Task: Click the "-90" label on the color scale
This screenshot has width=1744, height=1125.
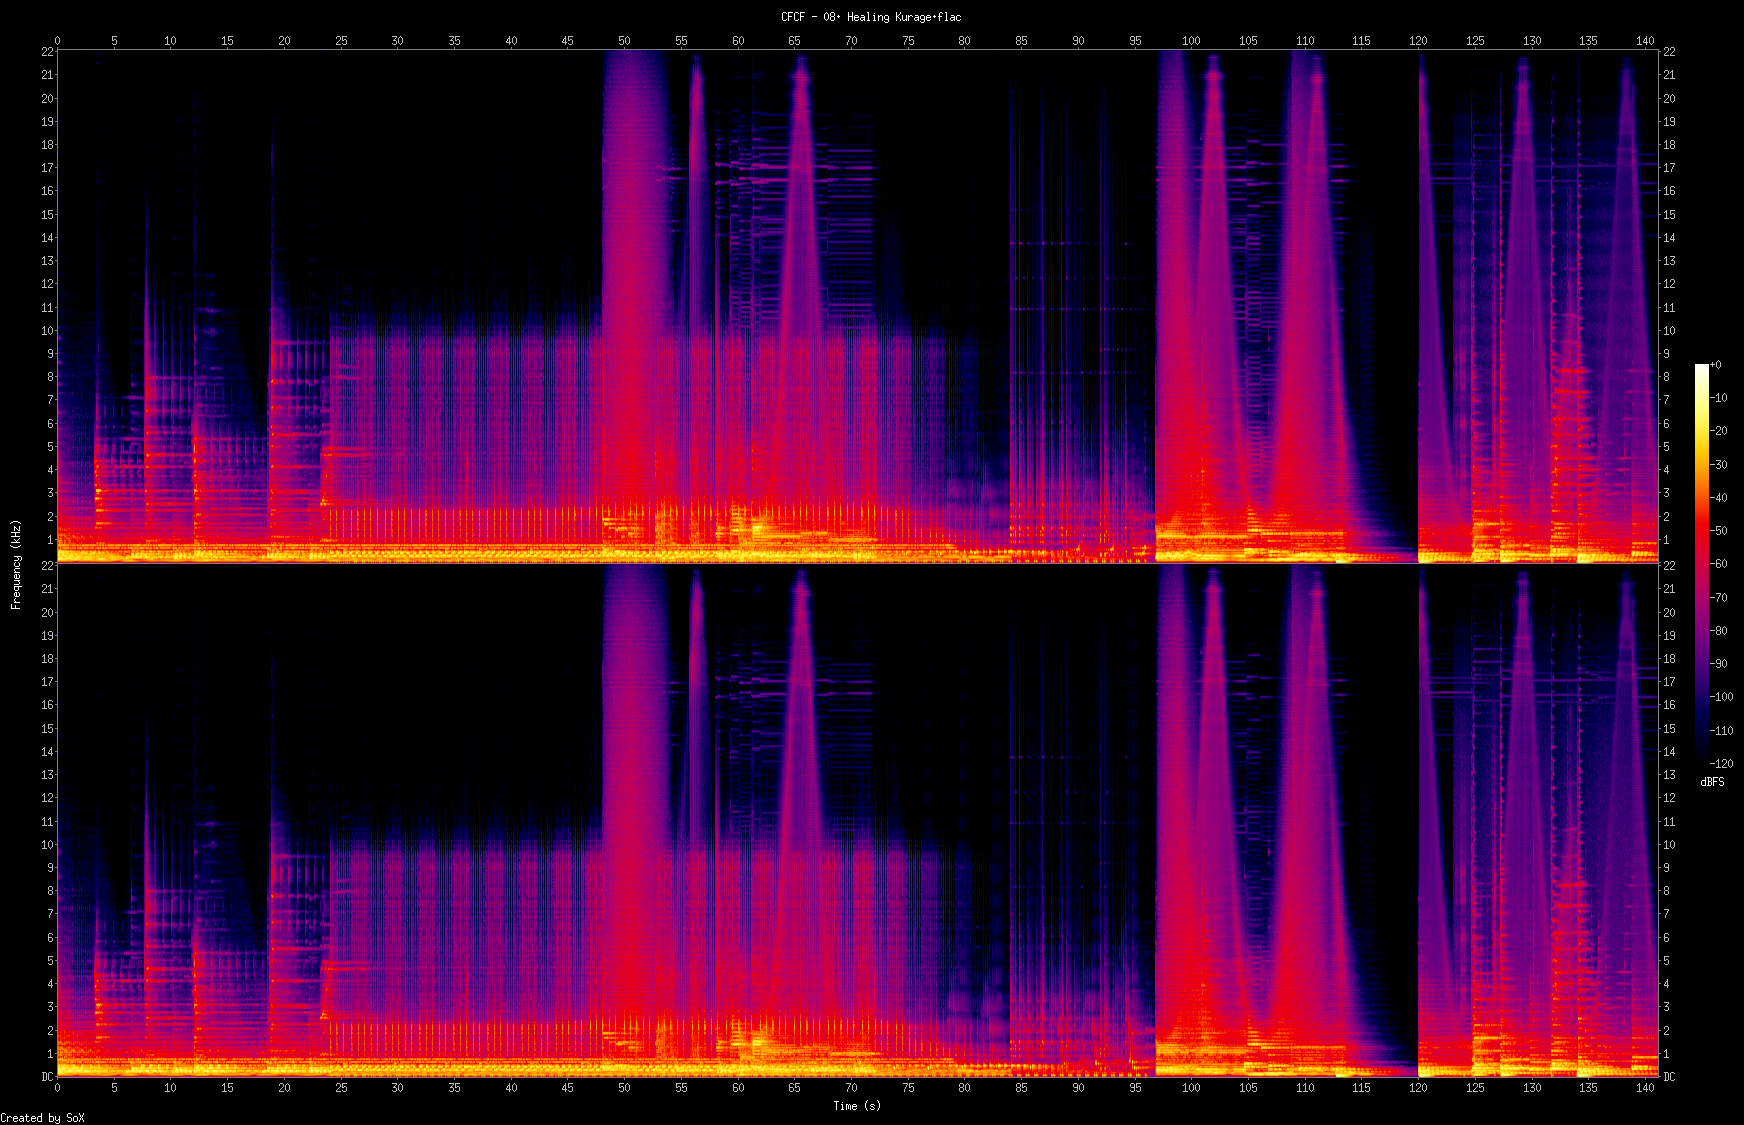Action: 1719,663
